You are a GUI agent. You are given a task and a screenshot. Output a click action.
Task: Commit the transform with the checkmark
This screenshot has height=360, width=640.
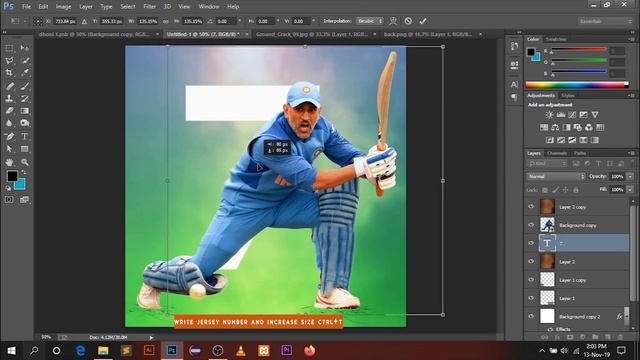(423, 21)
